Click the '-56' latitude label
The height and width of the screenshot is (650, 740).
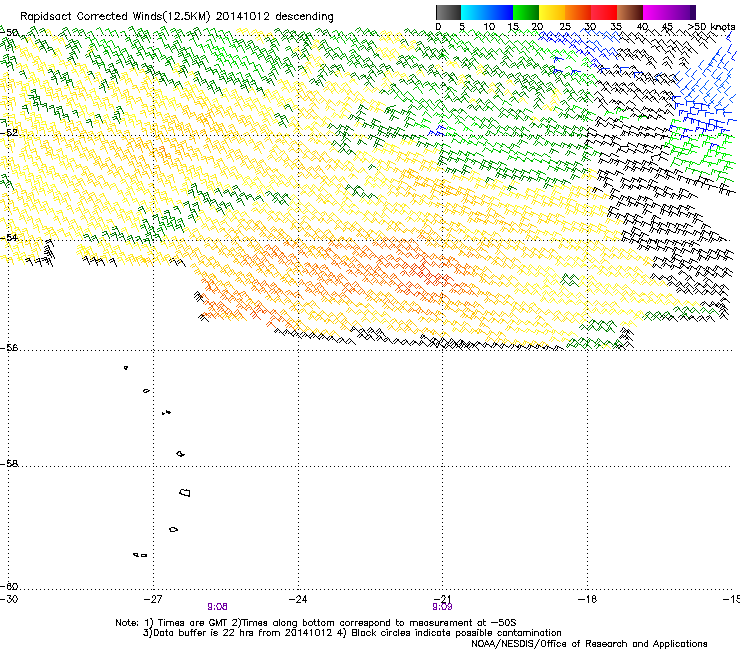pos(9,347)
